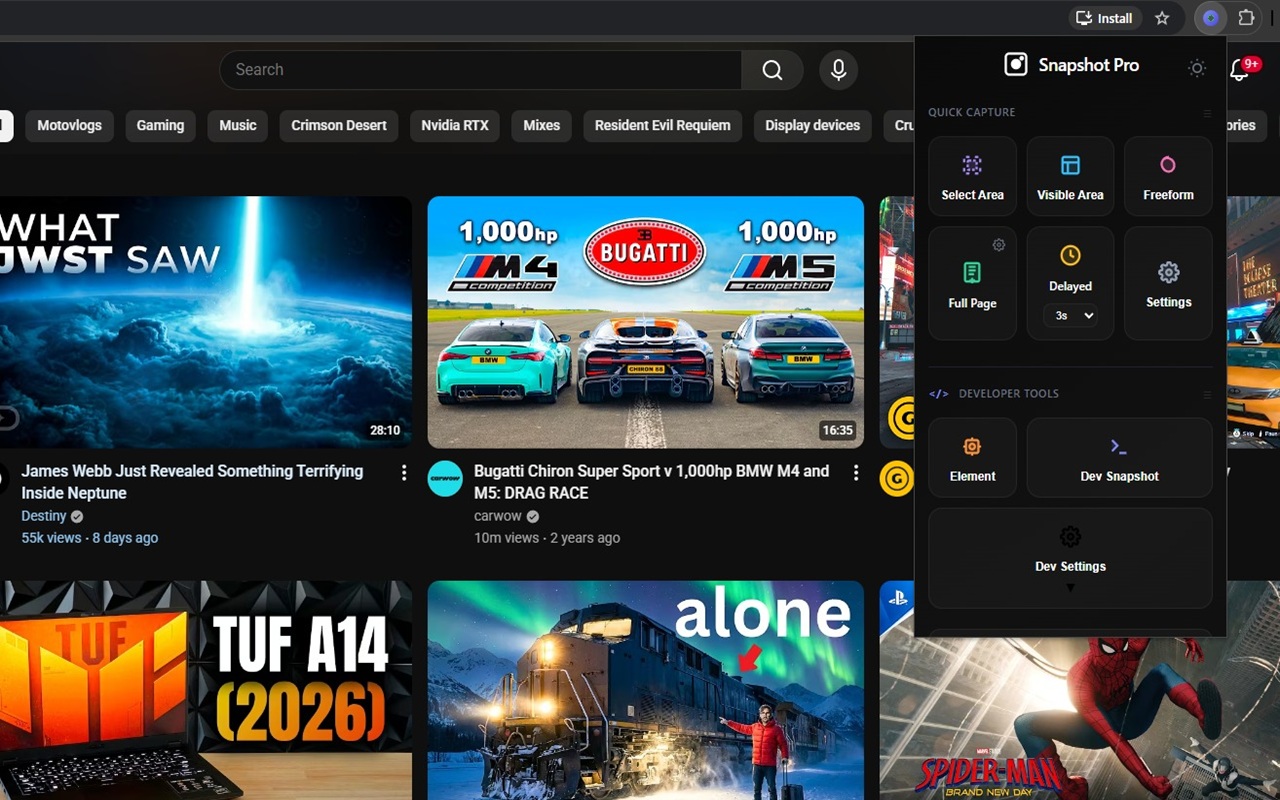Click the '10m views · 2 years ago' text

pos(547,538)
